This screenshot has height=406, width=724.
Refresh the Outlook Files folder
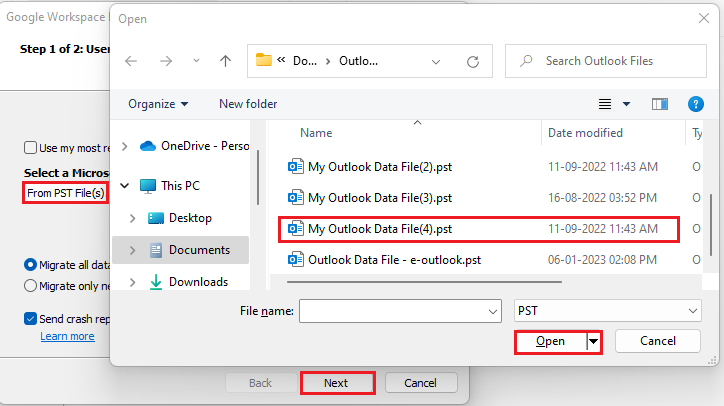point(473,61)
